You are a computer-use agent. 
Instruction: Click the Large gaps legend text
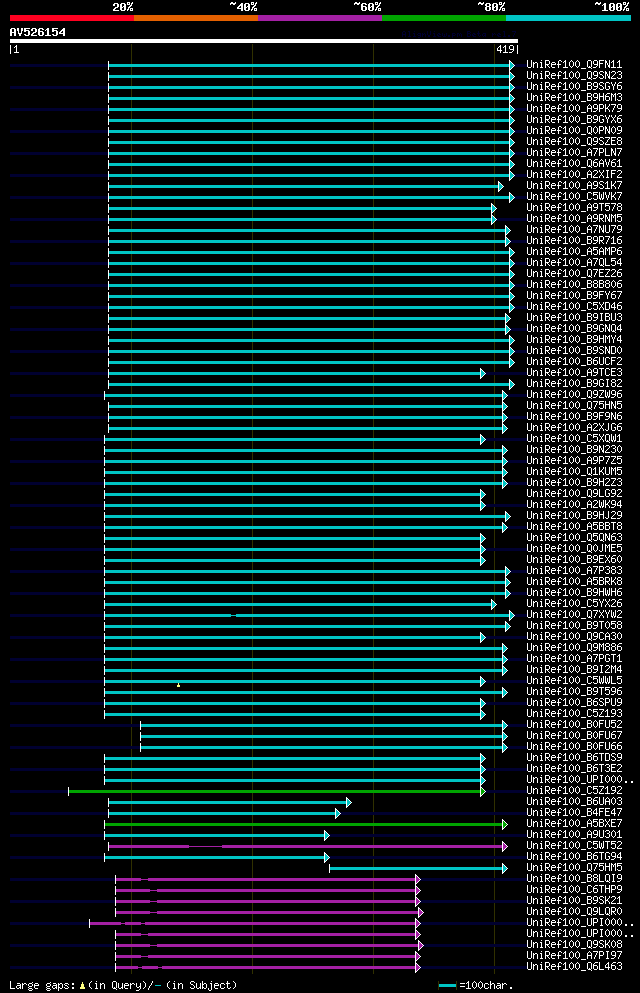click(123, 985)
